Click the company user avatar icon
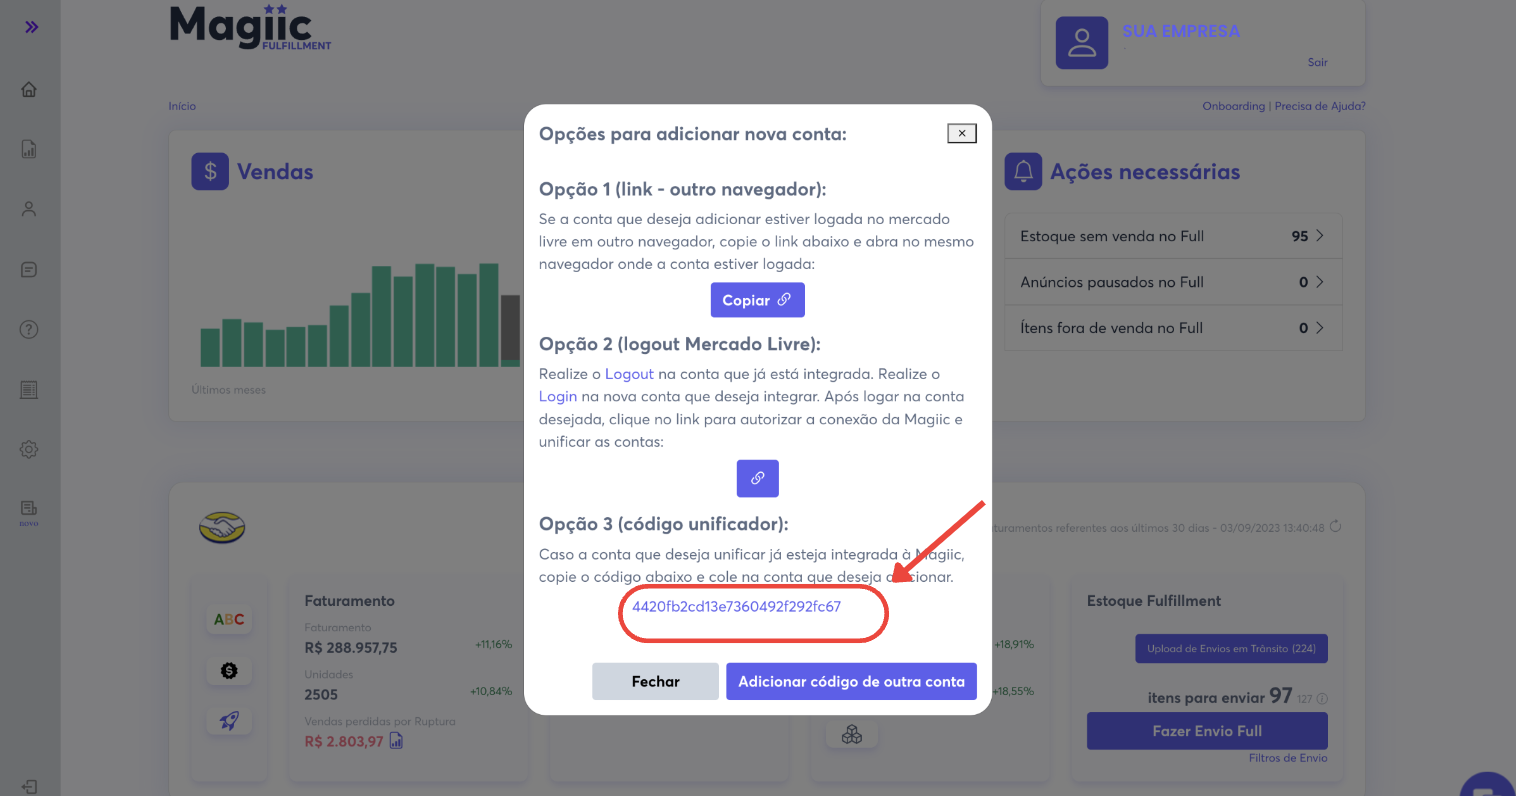The image size is (1516, 796). [x=1082, y=43]
